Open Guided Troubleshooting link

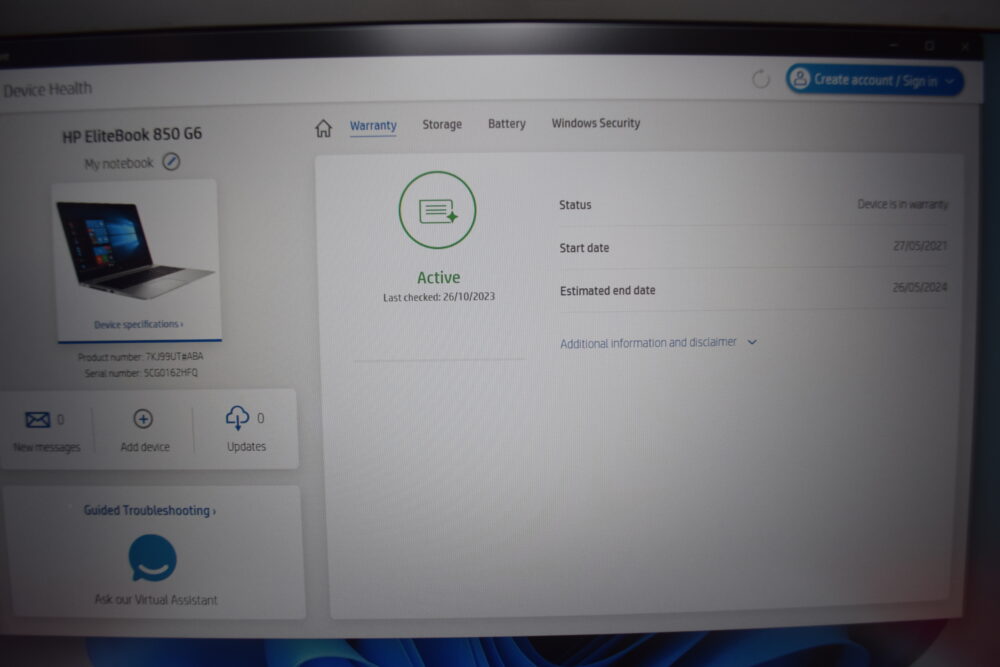pyautogui.click(x=150, y=511)
